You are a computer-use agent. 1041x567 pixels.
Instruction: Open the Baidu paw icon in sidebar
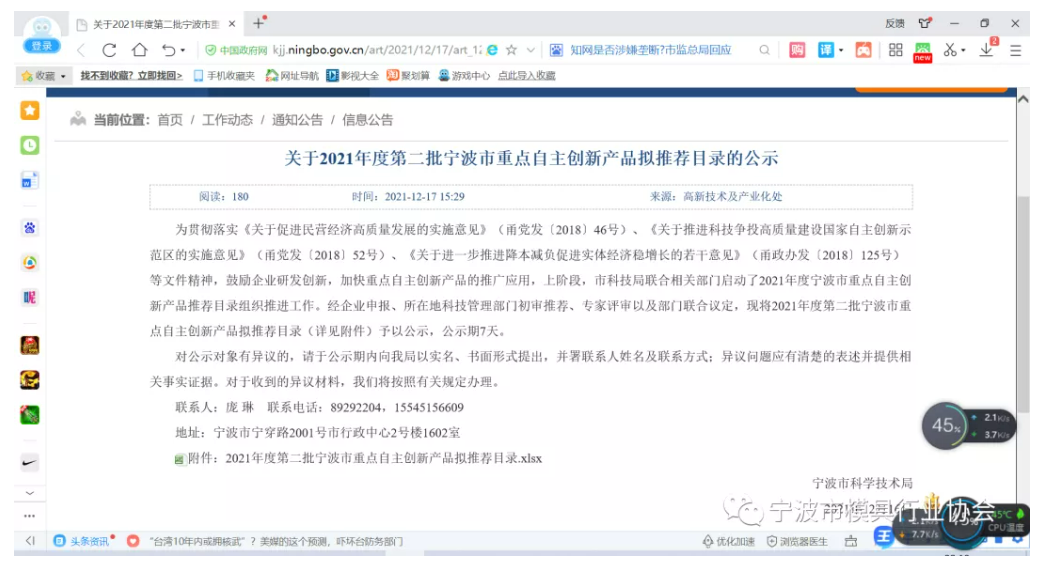30,227
